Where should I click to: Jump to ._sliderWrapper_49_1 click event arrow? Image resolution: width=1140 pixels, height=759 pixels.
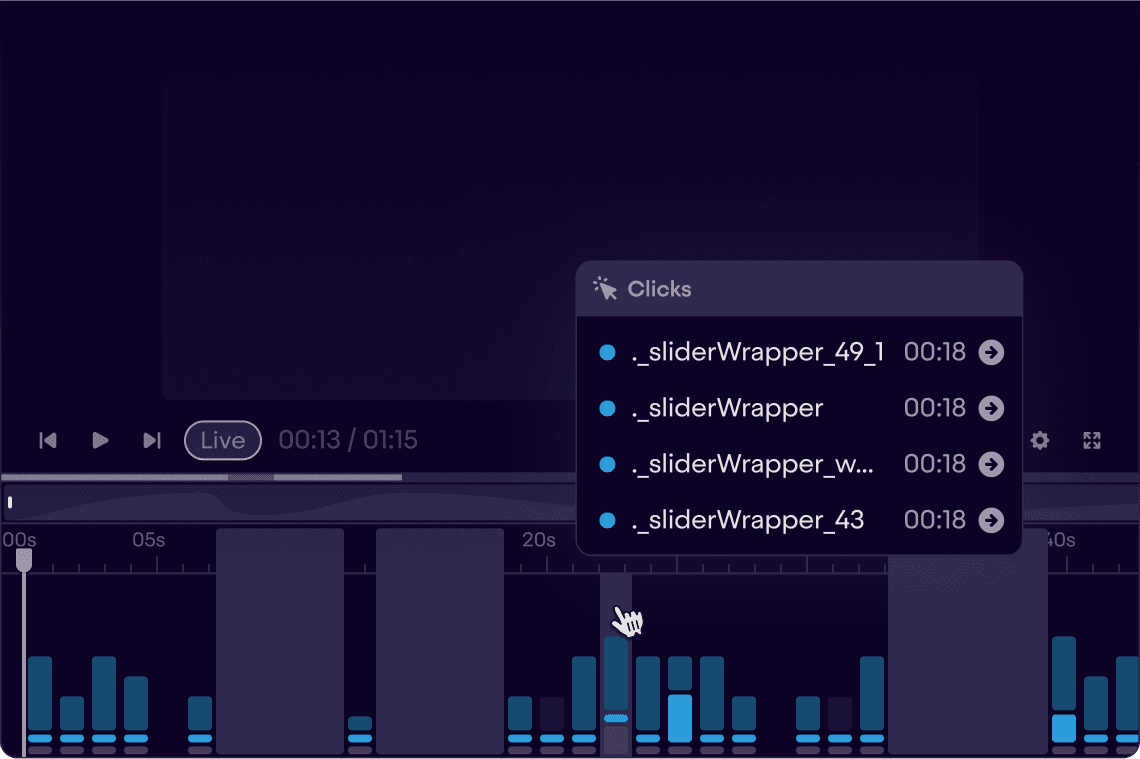[x=991, y=352]
